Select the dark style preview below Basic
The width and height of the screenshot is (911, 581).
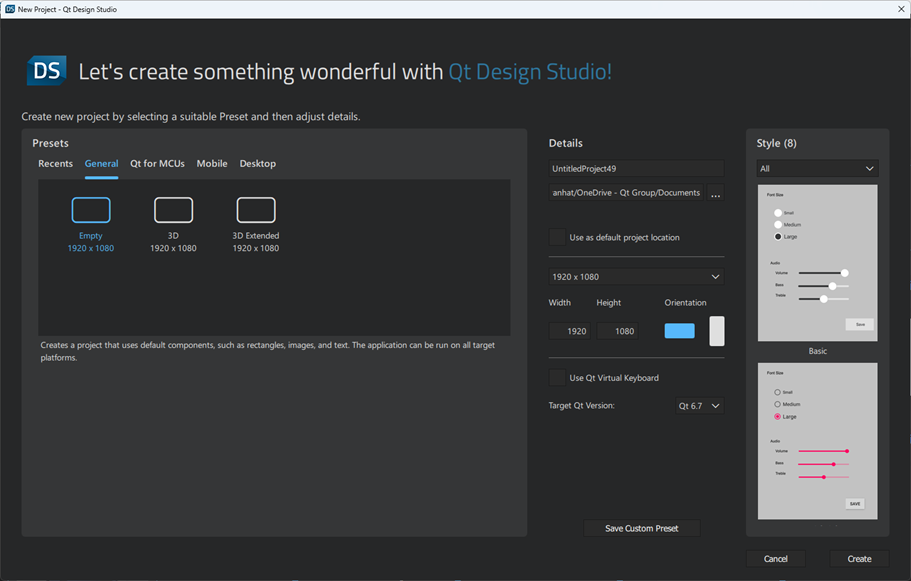(x=817, y=441)
